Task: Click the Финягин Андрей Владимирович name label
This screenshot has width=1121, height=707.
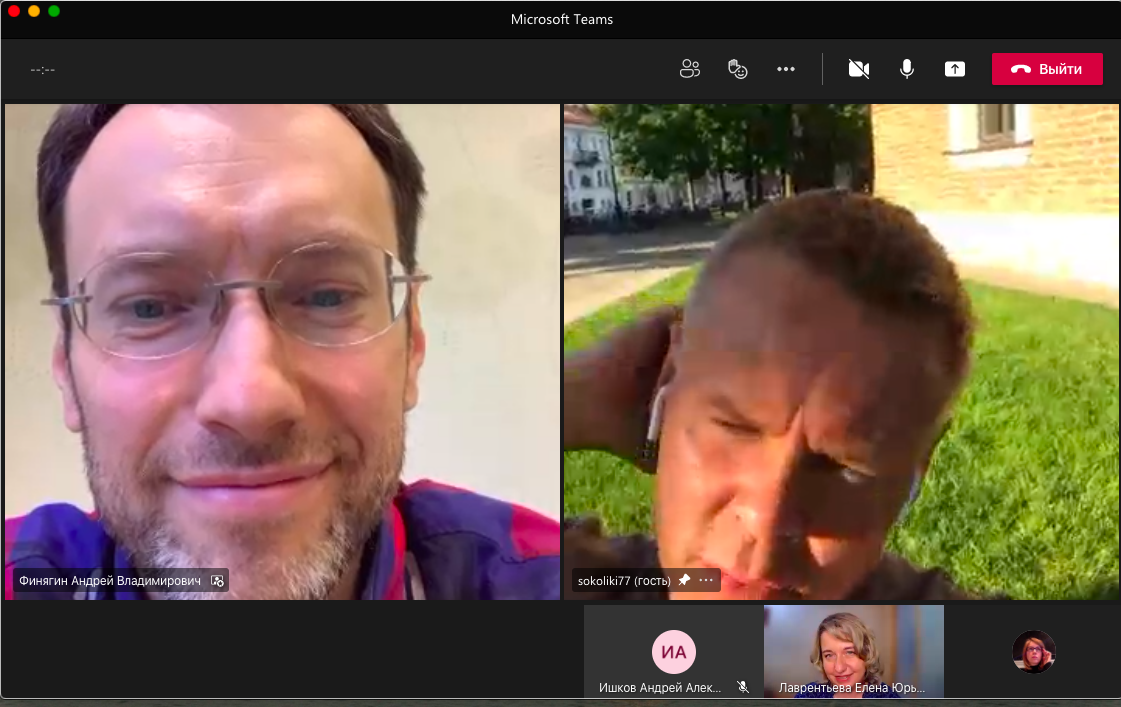Action: (x=110, y=580)
